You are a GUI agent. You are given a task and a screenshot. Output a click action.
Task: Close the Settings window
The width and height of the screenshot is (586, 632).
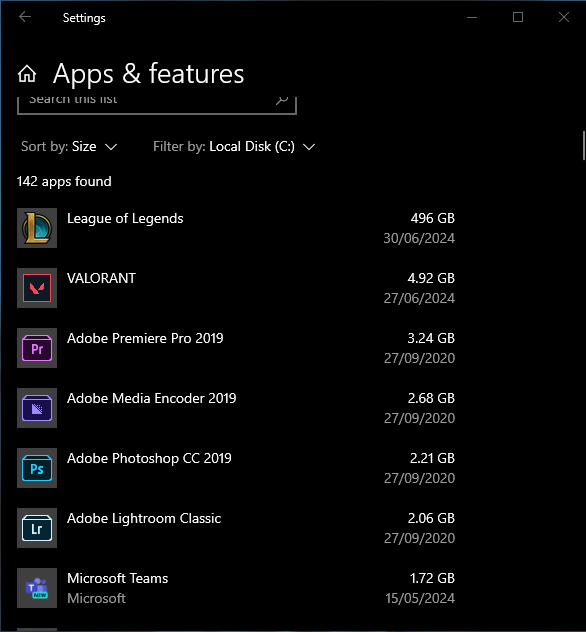(x=564, y=17)
